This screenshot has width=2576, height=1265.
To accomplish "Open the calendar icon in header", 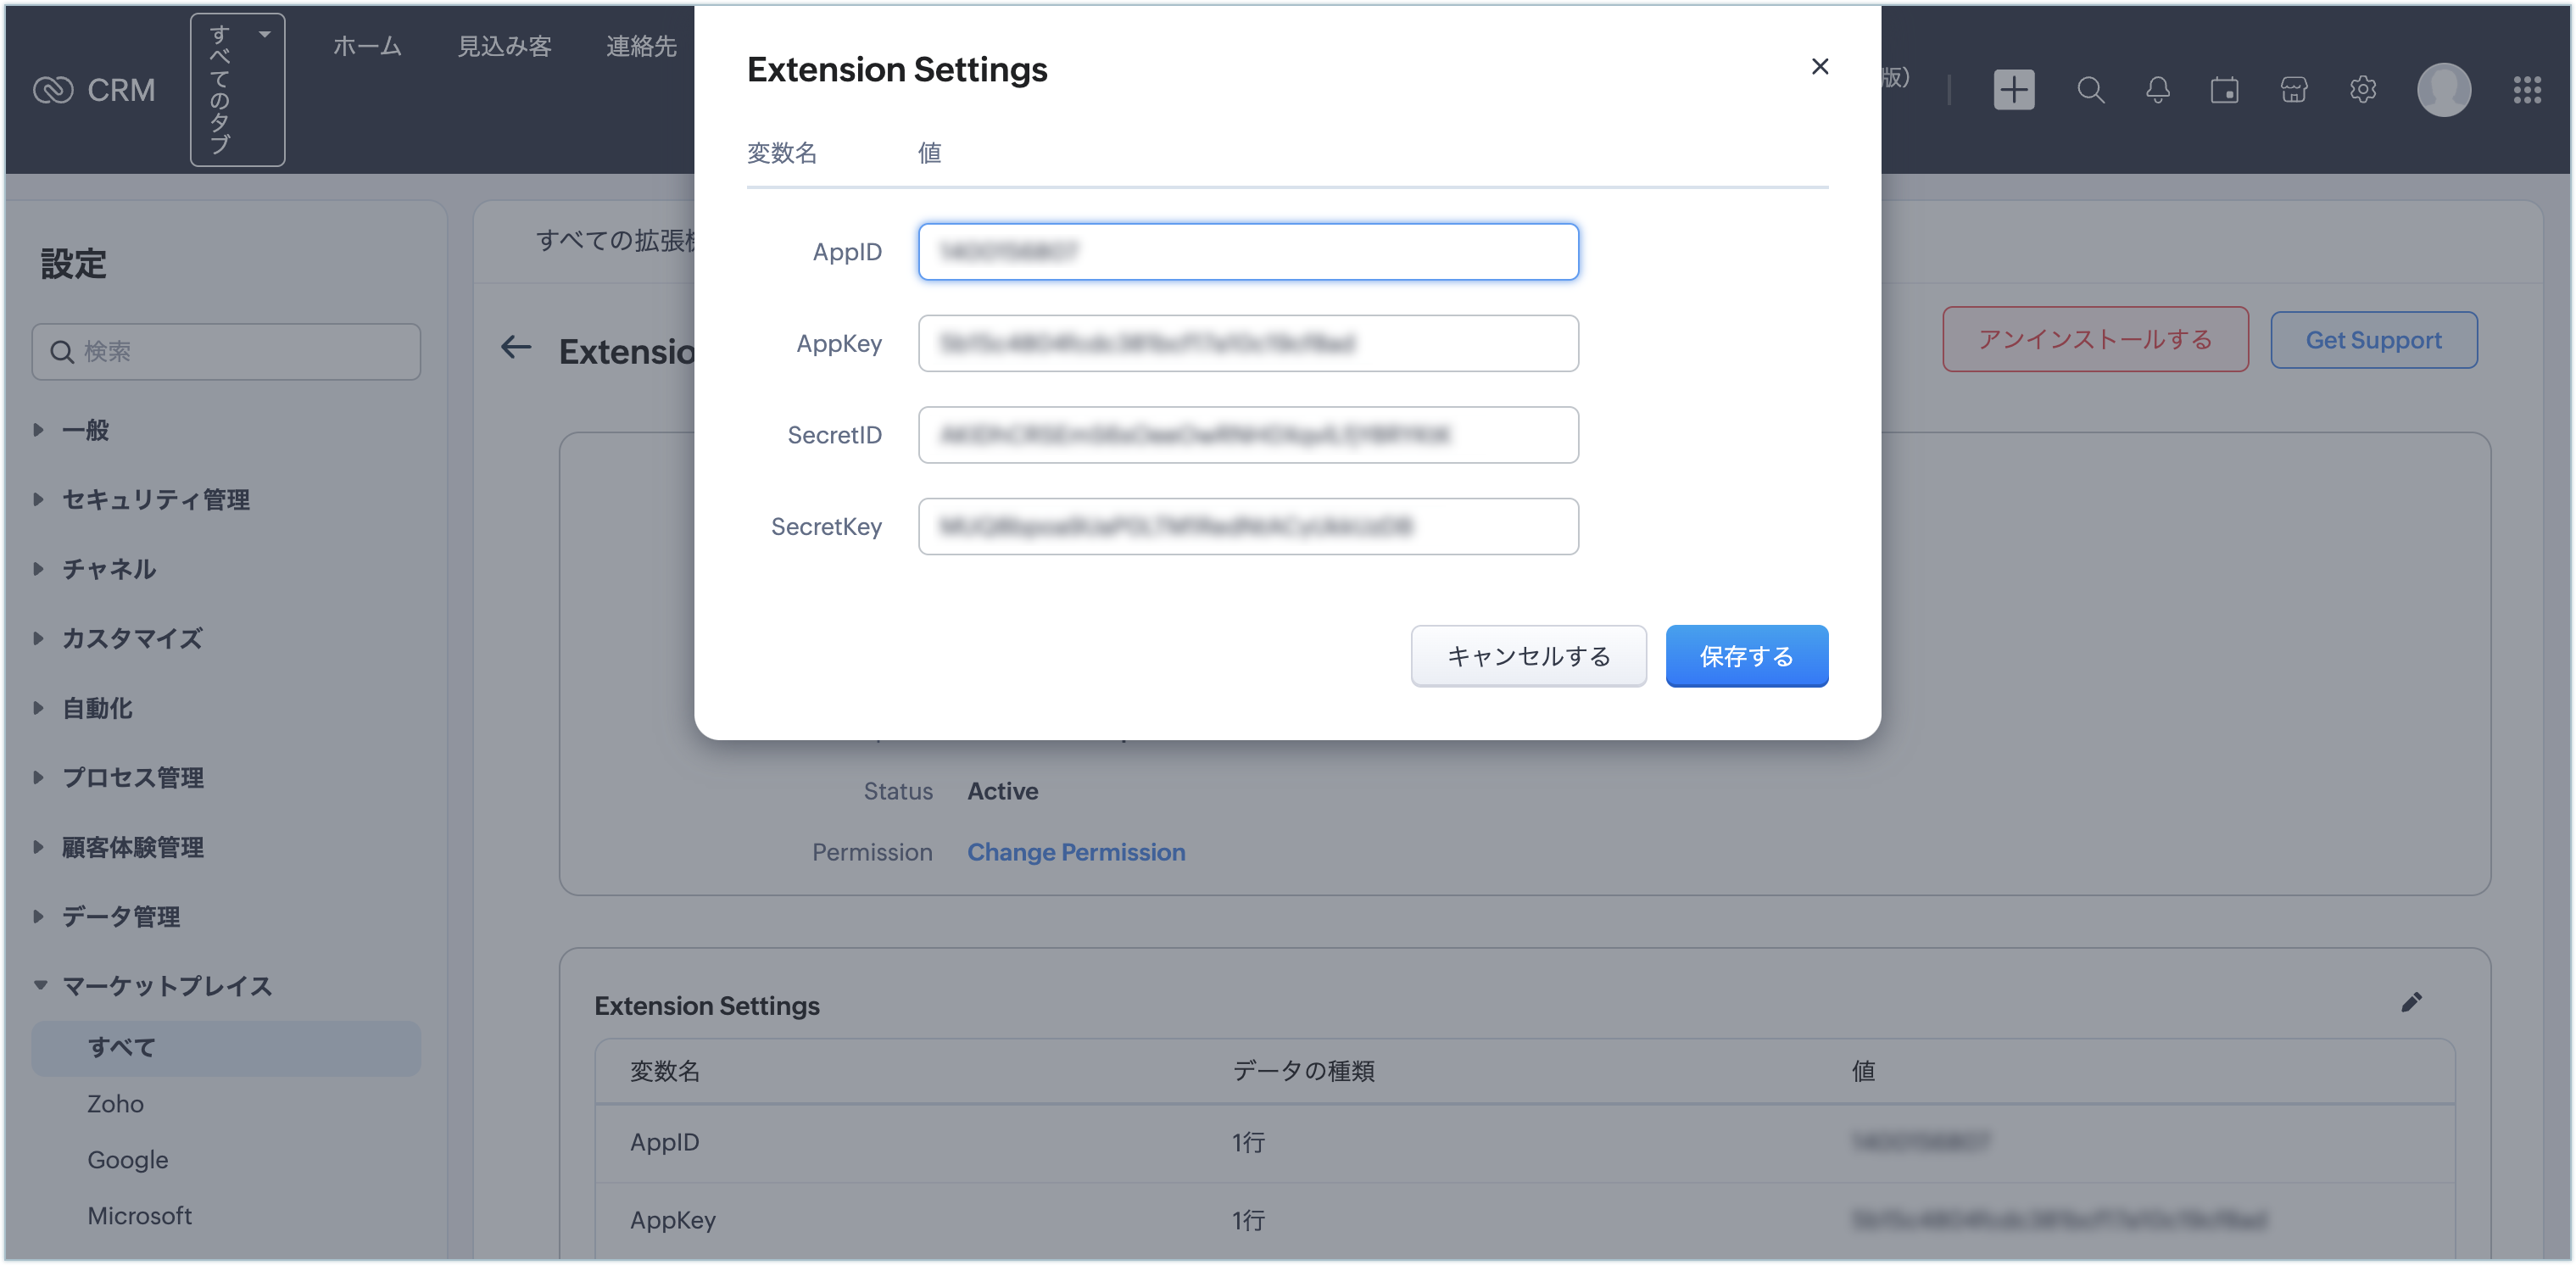I will 2224,90.
